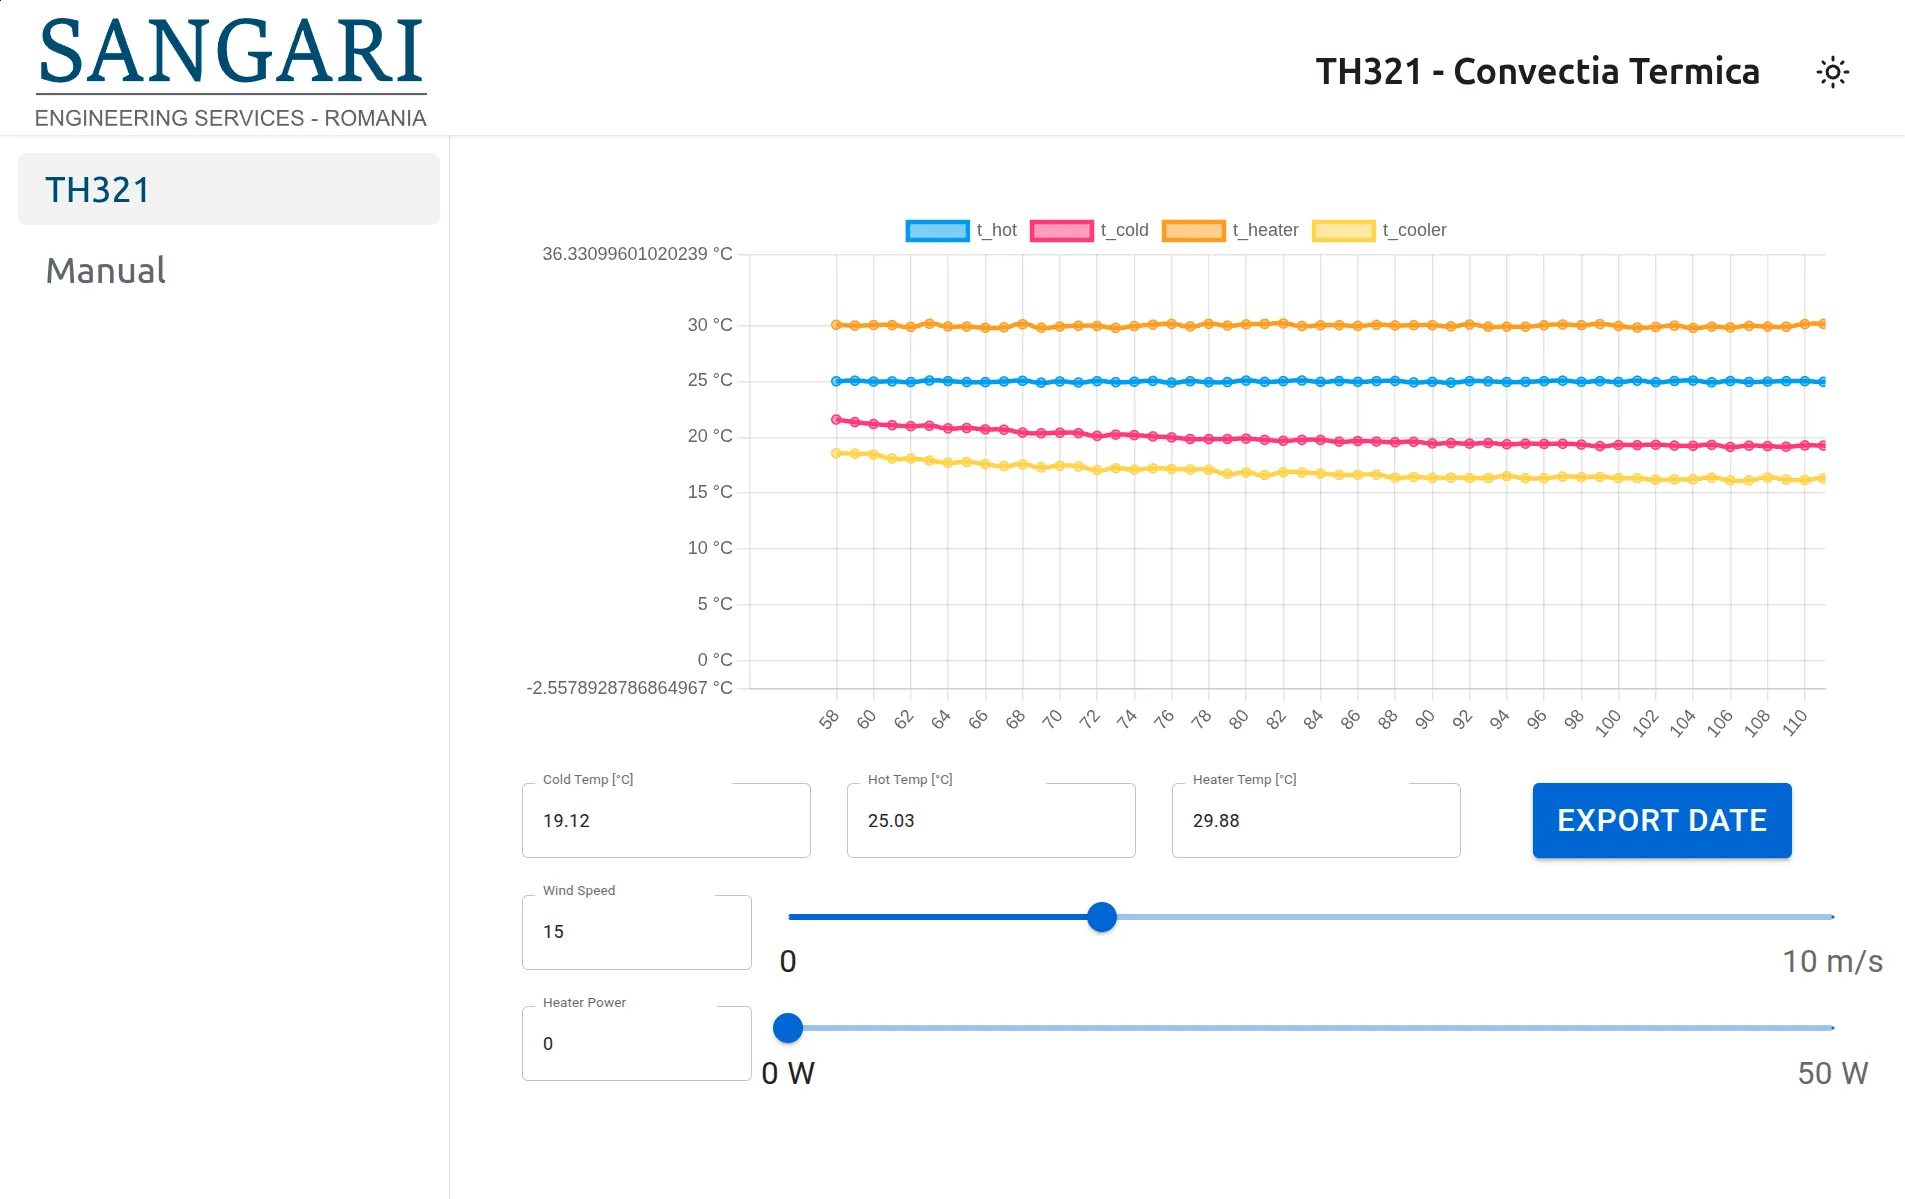Set heater power slider to 50 W end

tap(1831, 1028)
